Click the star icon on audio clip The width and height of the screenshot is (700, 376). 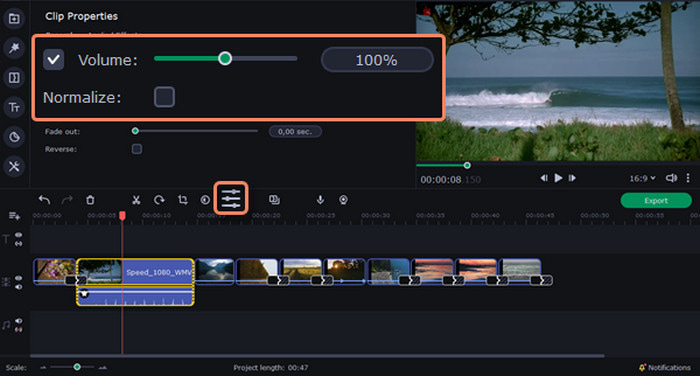coord(84,294)
